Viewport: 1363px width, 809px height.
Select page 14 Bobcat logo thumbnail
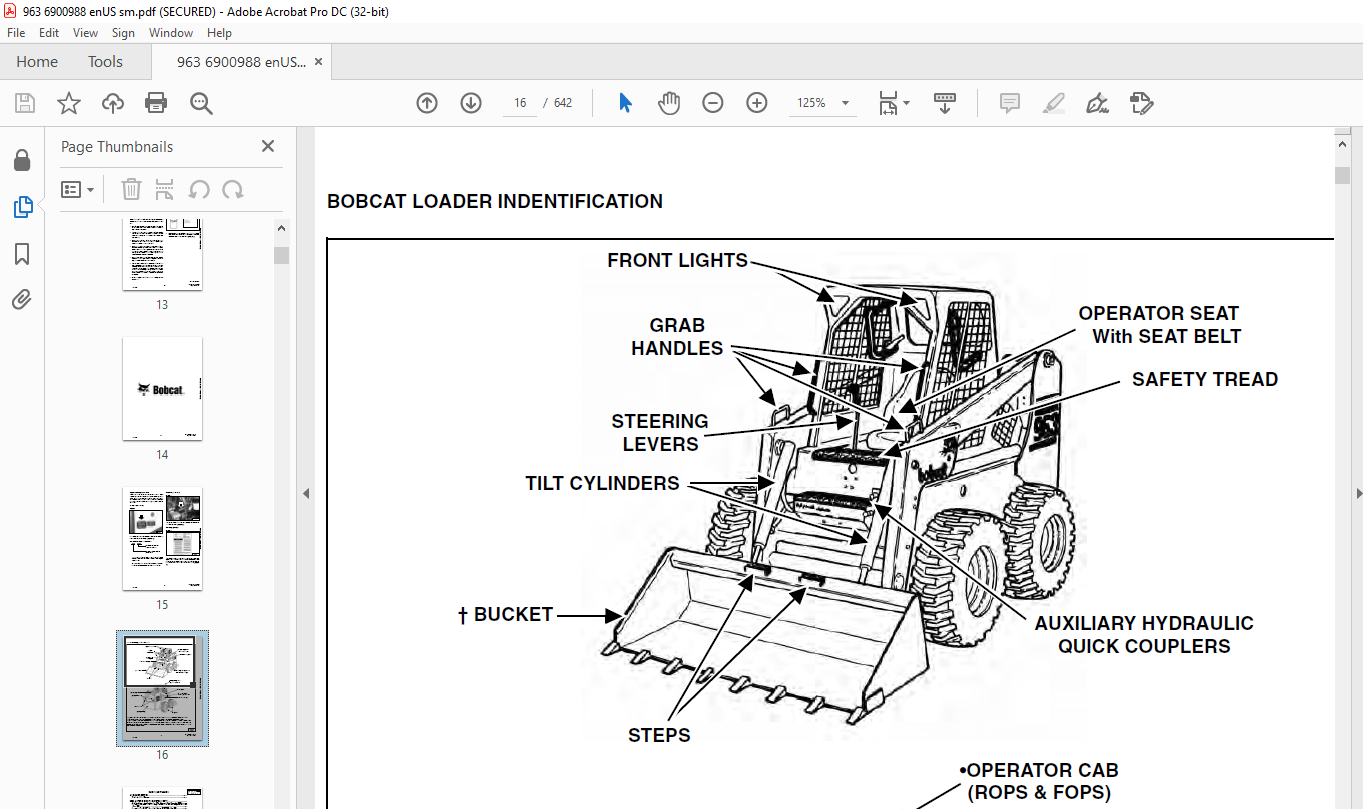coord(162,389)
